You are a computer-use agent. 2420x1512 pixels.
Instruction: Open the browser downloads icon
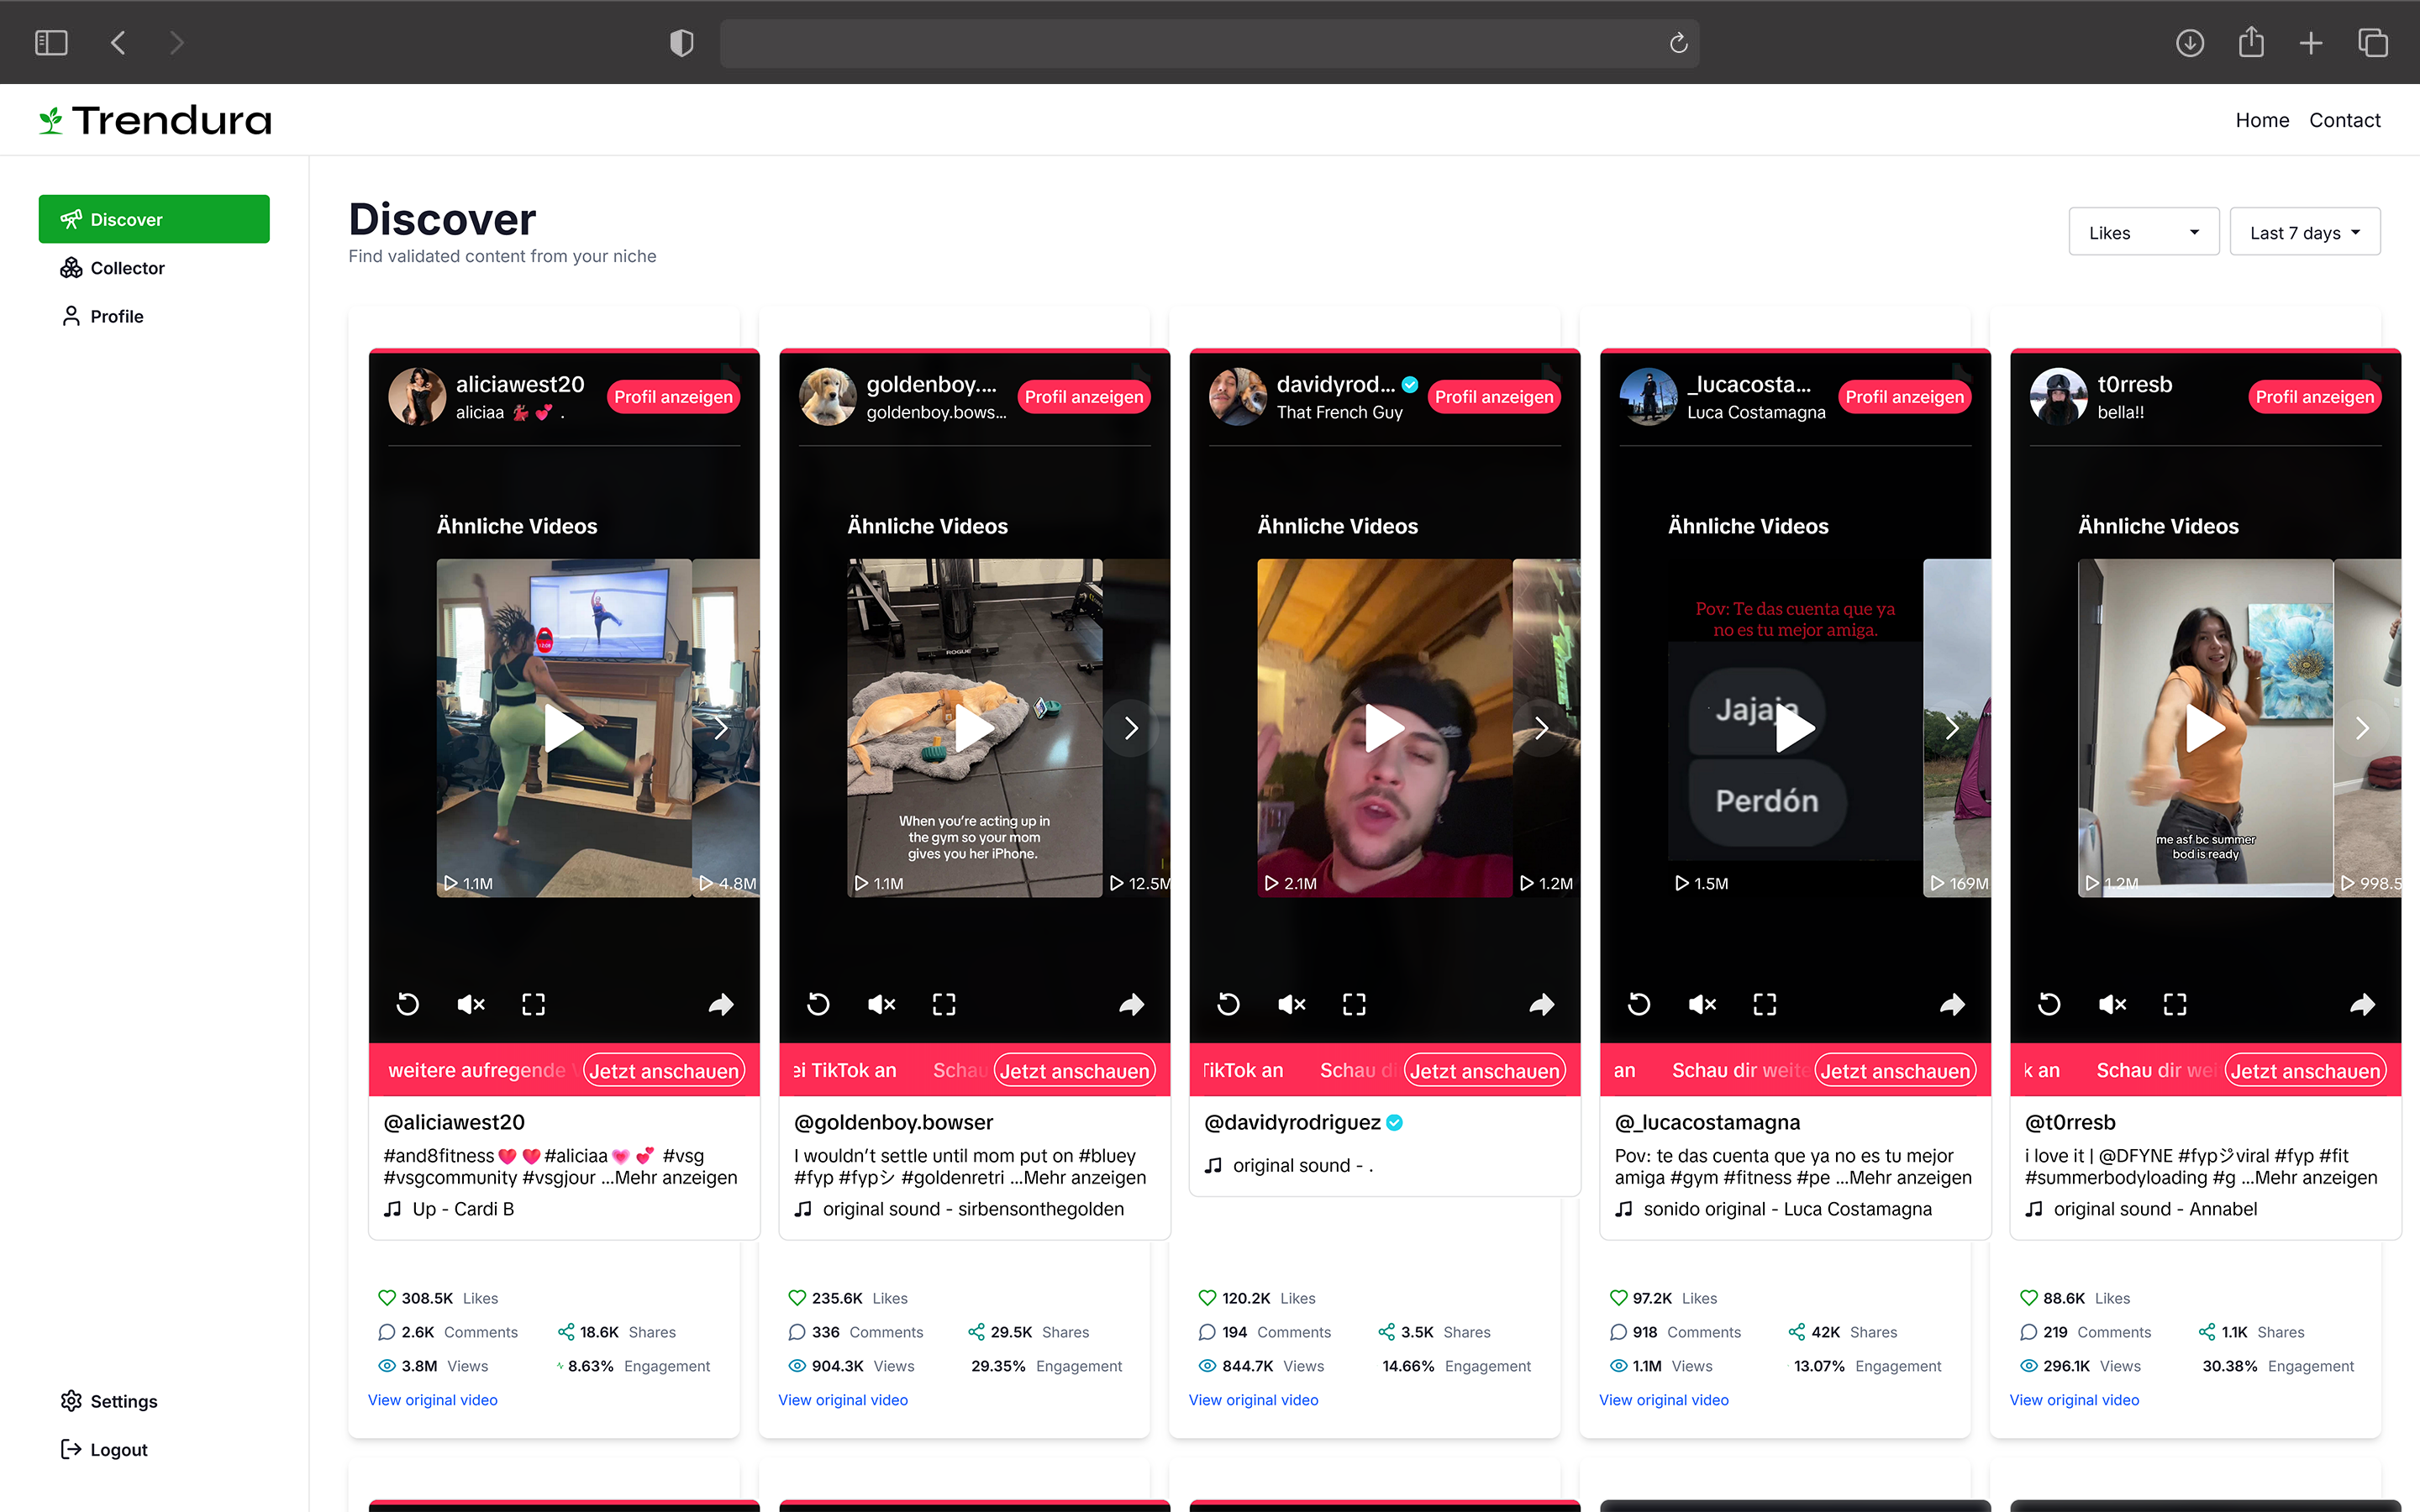click(2190, 43)
